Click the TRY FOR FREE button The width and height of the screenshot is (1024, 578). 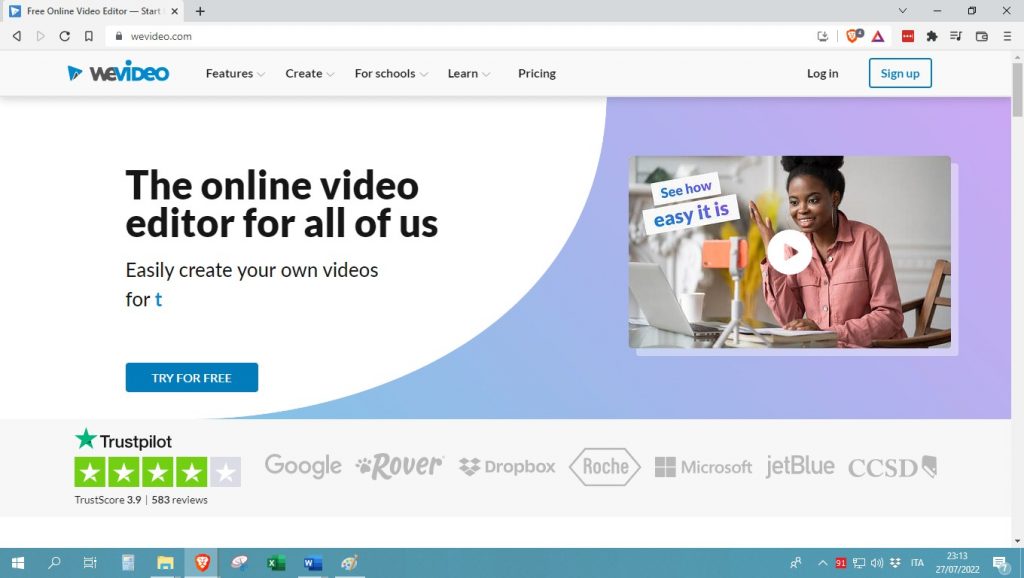(191, 377)
